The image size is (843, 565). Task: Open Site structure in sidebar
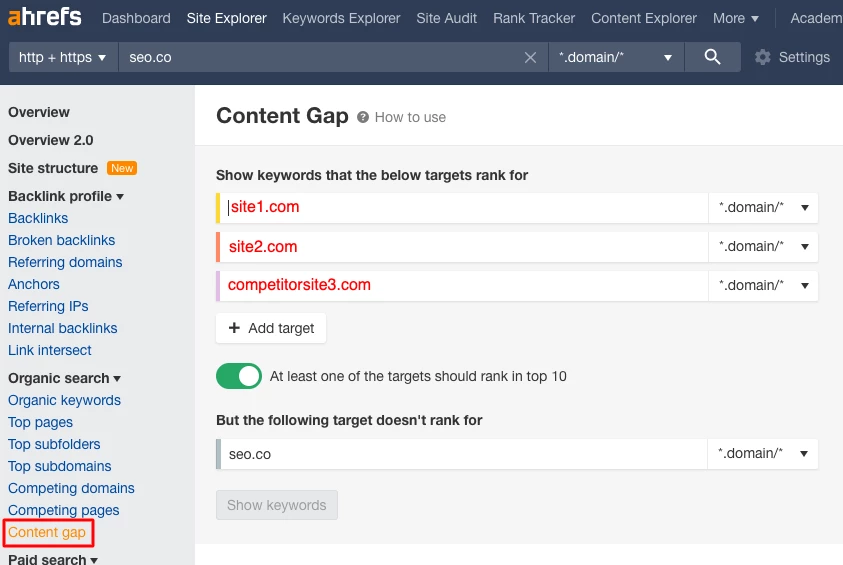(53, 168)
